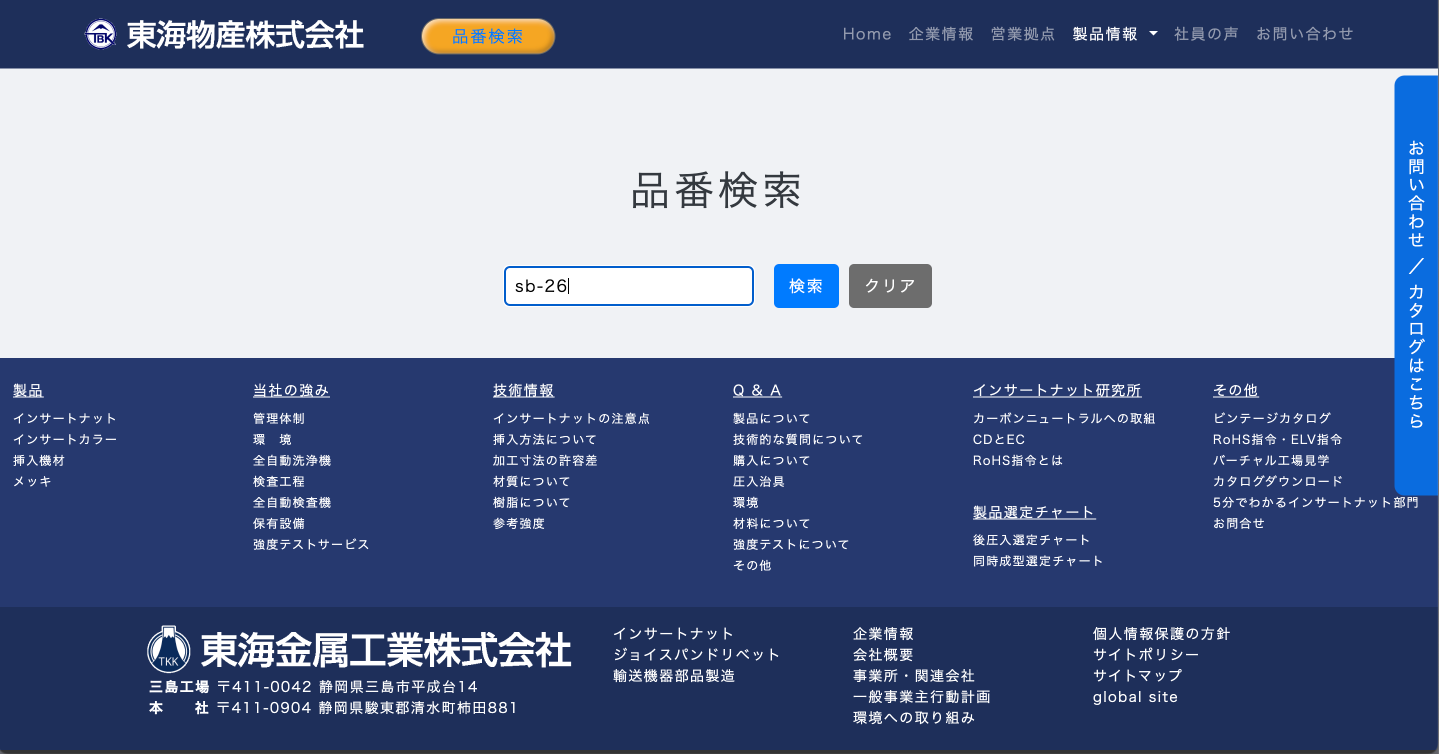This screenshot has width=1439, height=754.
Task: Open the 材料について link
Action: (x=772, y=524)
